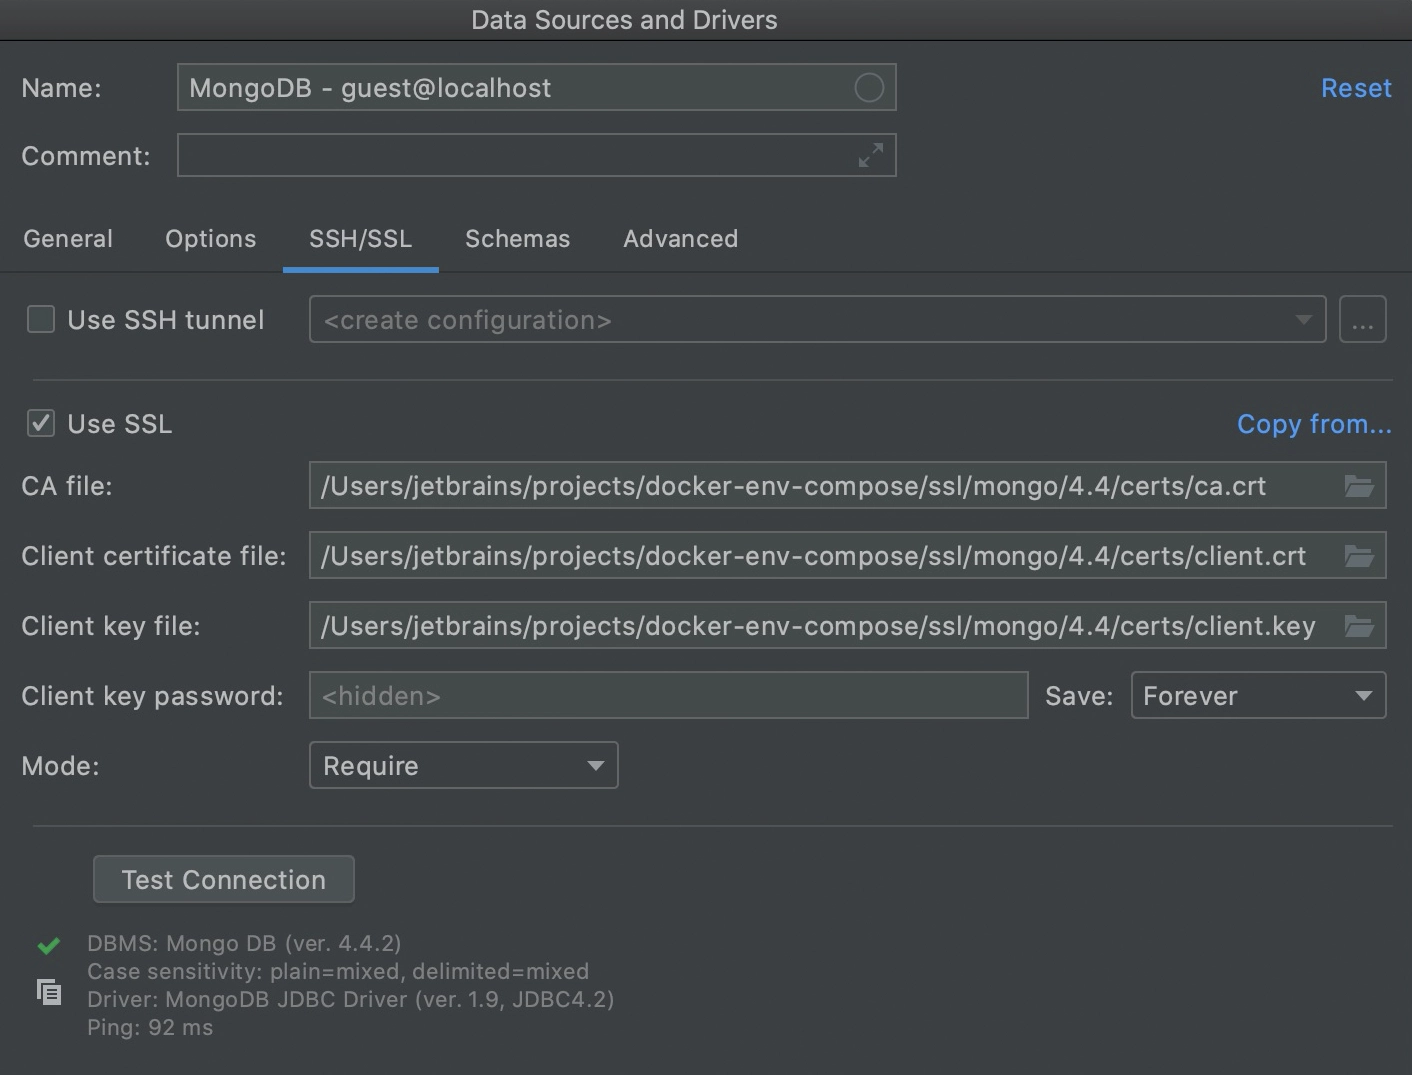Screen dimensions: 1412x1075
Task: Switch to the General tab
Action: (x=68, y=239)
